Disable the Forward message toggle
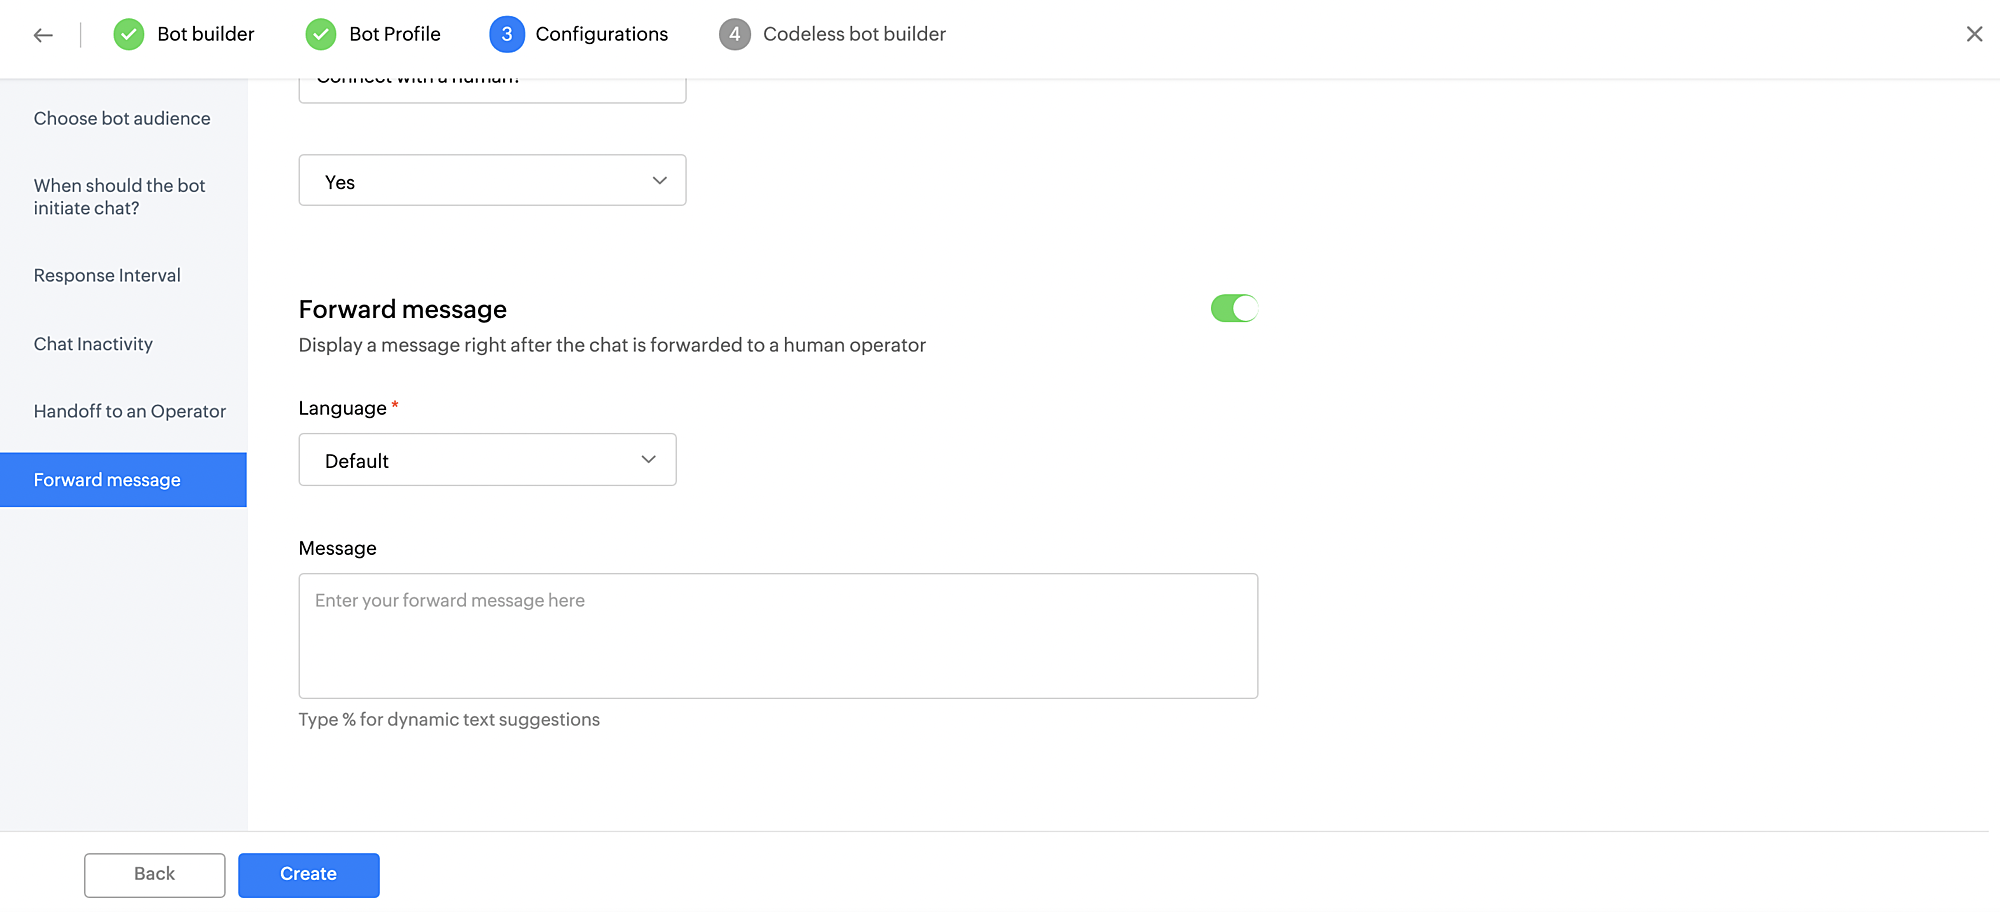Viewport: 2000px width, 912px height. 1234,308
